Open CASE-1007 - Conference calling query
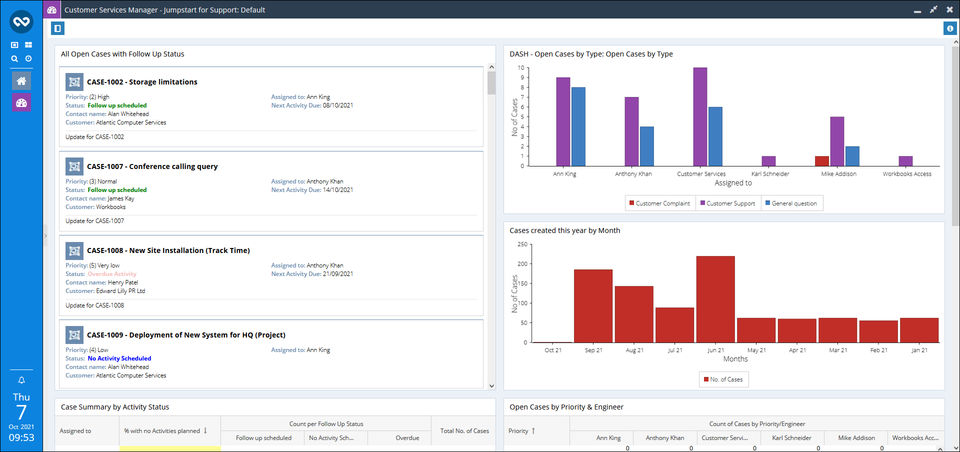 (x=152, y=166)
